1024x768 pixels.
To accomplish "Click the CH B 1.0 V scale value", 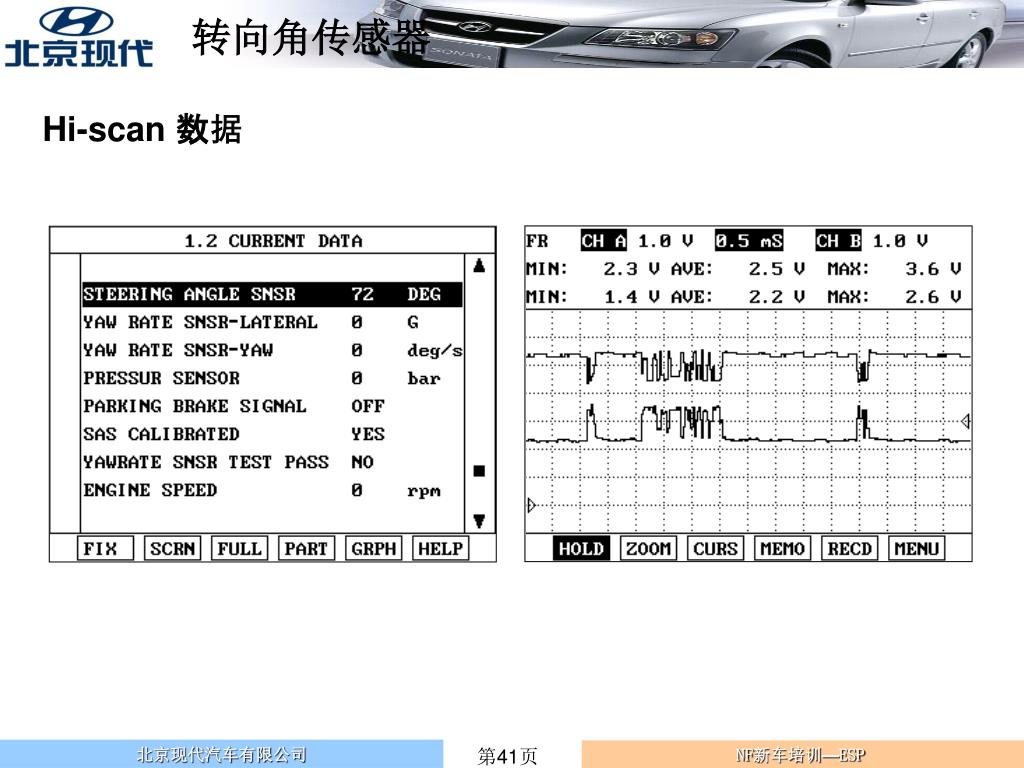I will pyautogui.click(x=900, y=241).
